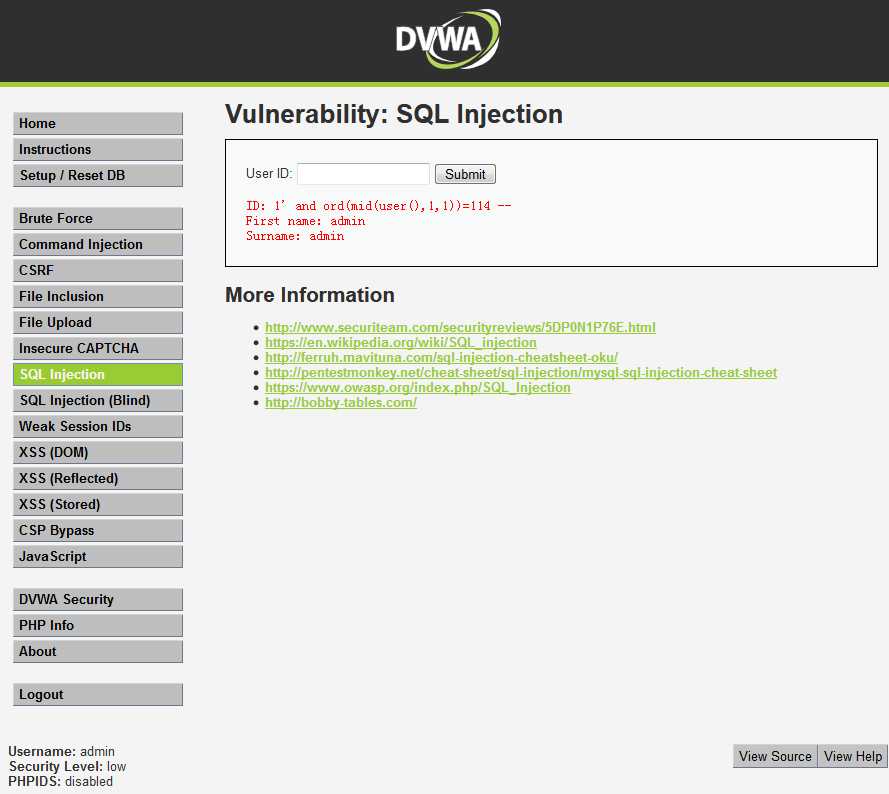Screen dimensions: 889x794
Task: Open DVWA Security settings
Action: (98, 600)
